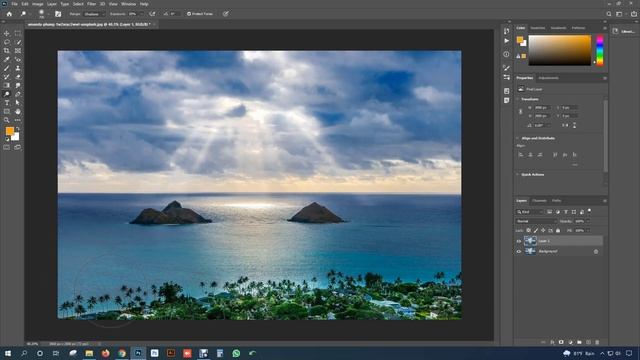
Task: Click the foreground color swatch in toolbar
Action: [9, 131]
